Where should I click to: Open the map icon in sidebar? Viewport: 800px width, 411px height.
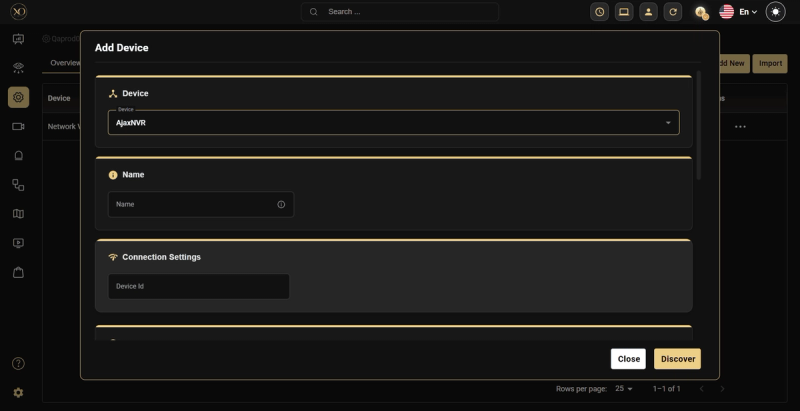[18, 214]
